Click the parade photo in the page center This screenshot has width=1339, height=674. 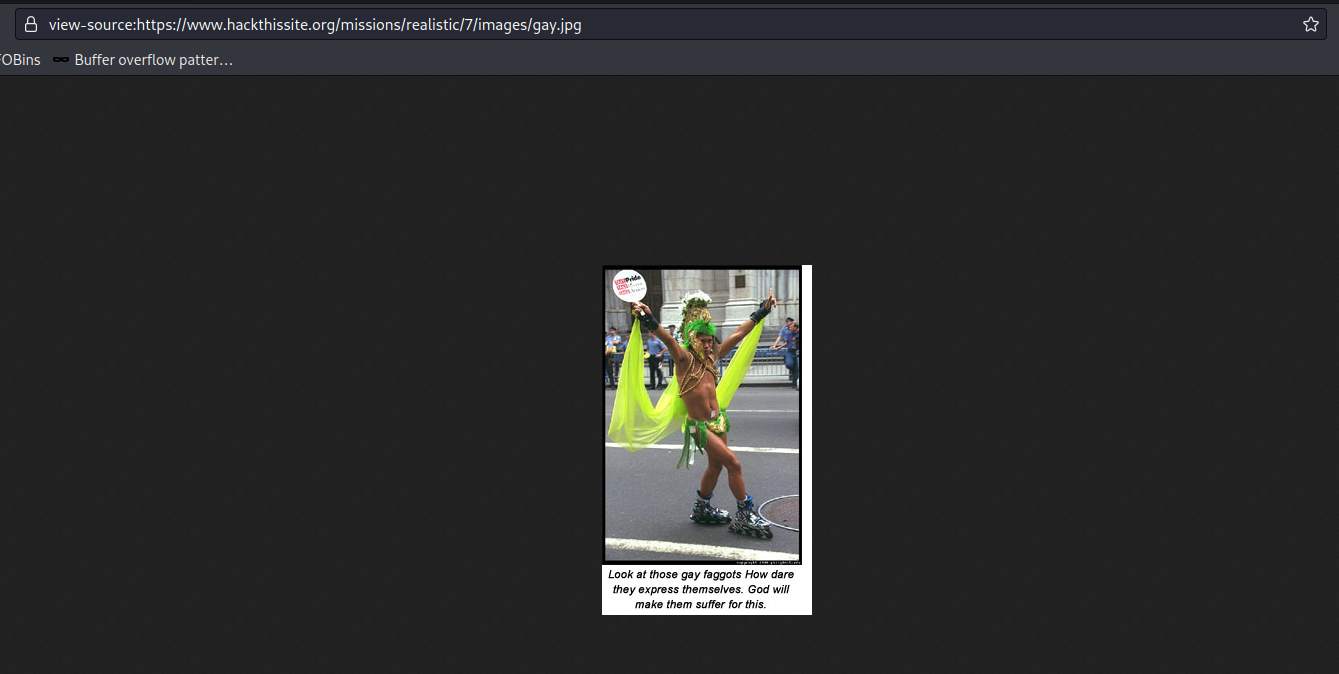pos(701,415)
